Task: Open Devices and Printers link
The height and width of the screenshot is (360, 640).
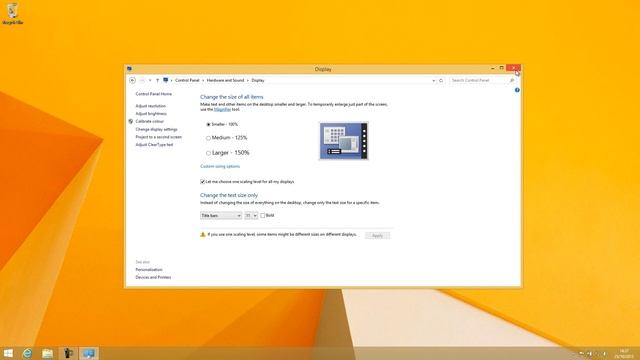Action: (153, 277)
